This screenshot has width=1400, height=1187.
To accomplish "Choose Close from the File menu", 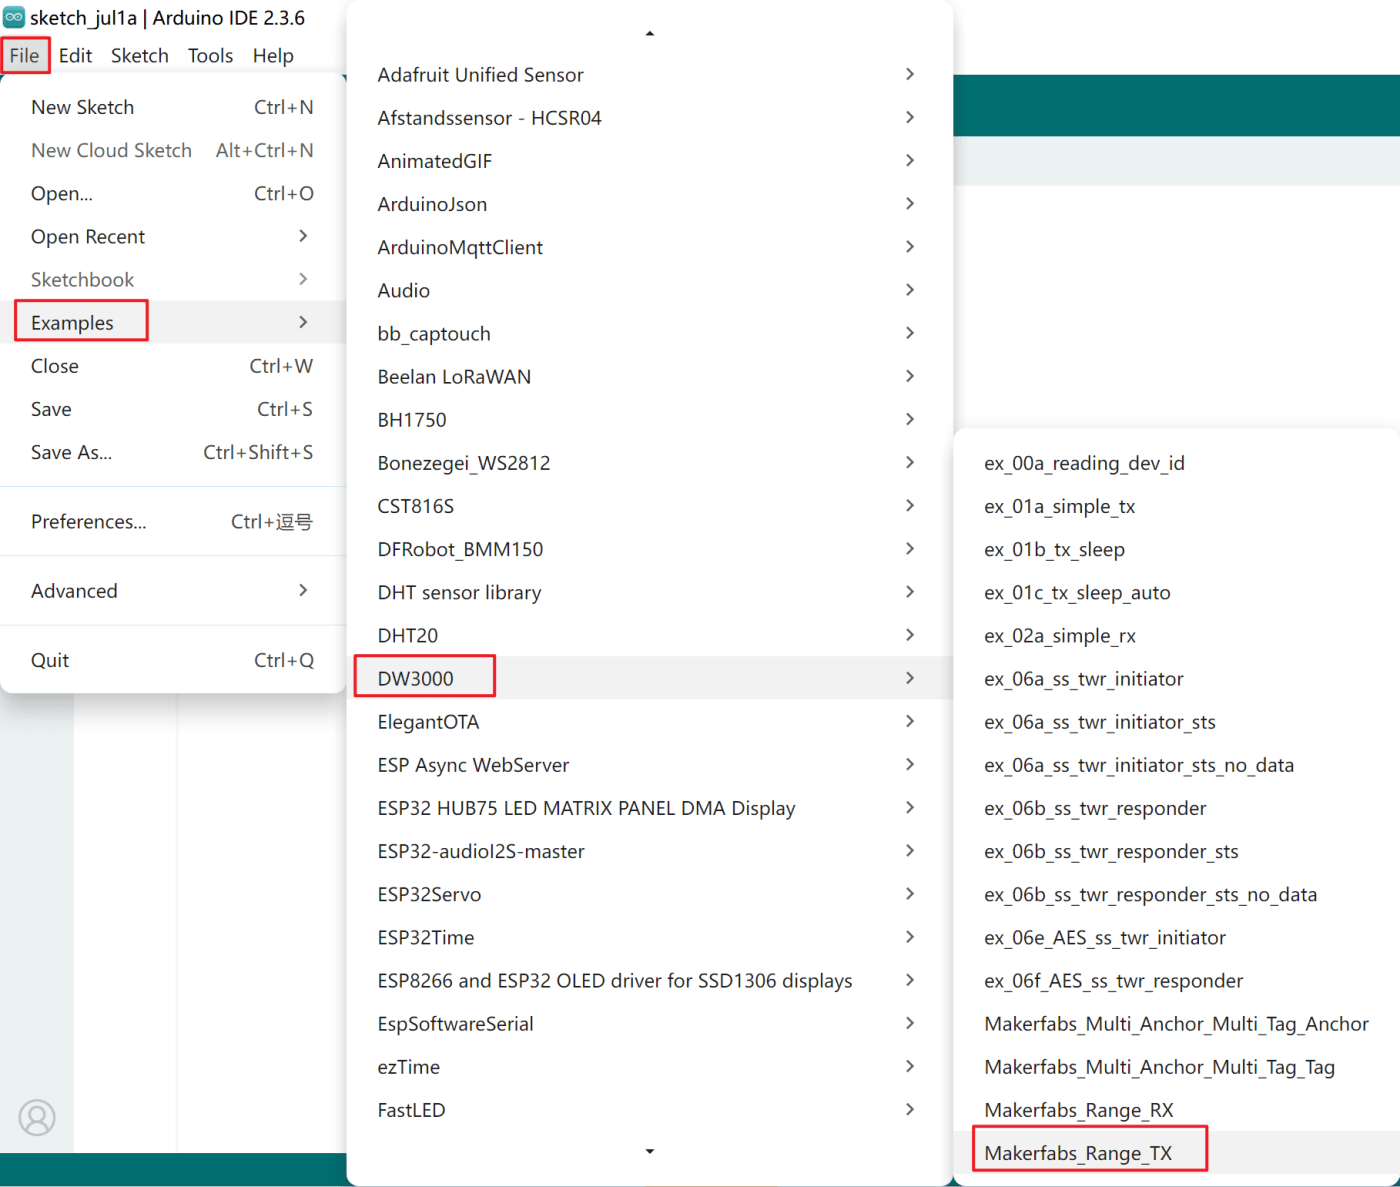I will (173, 366).
